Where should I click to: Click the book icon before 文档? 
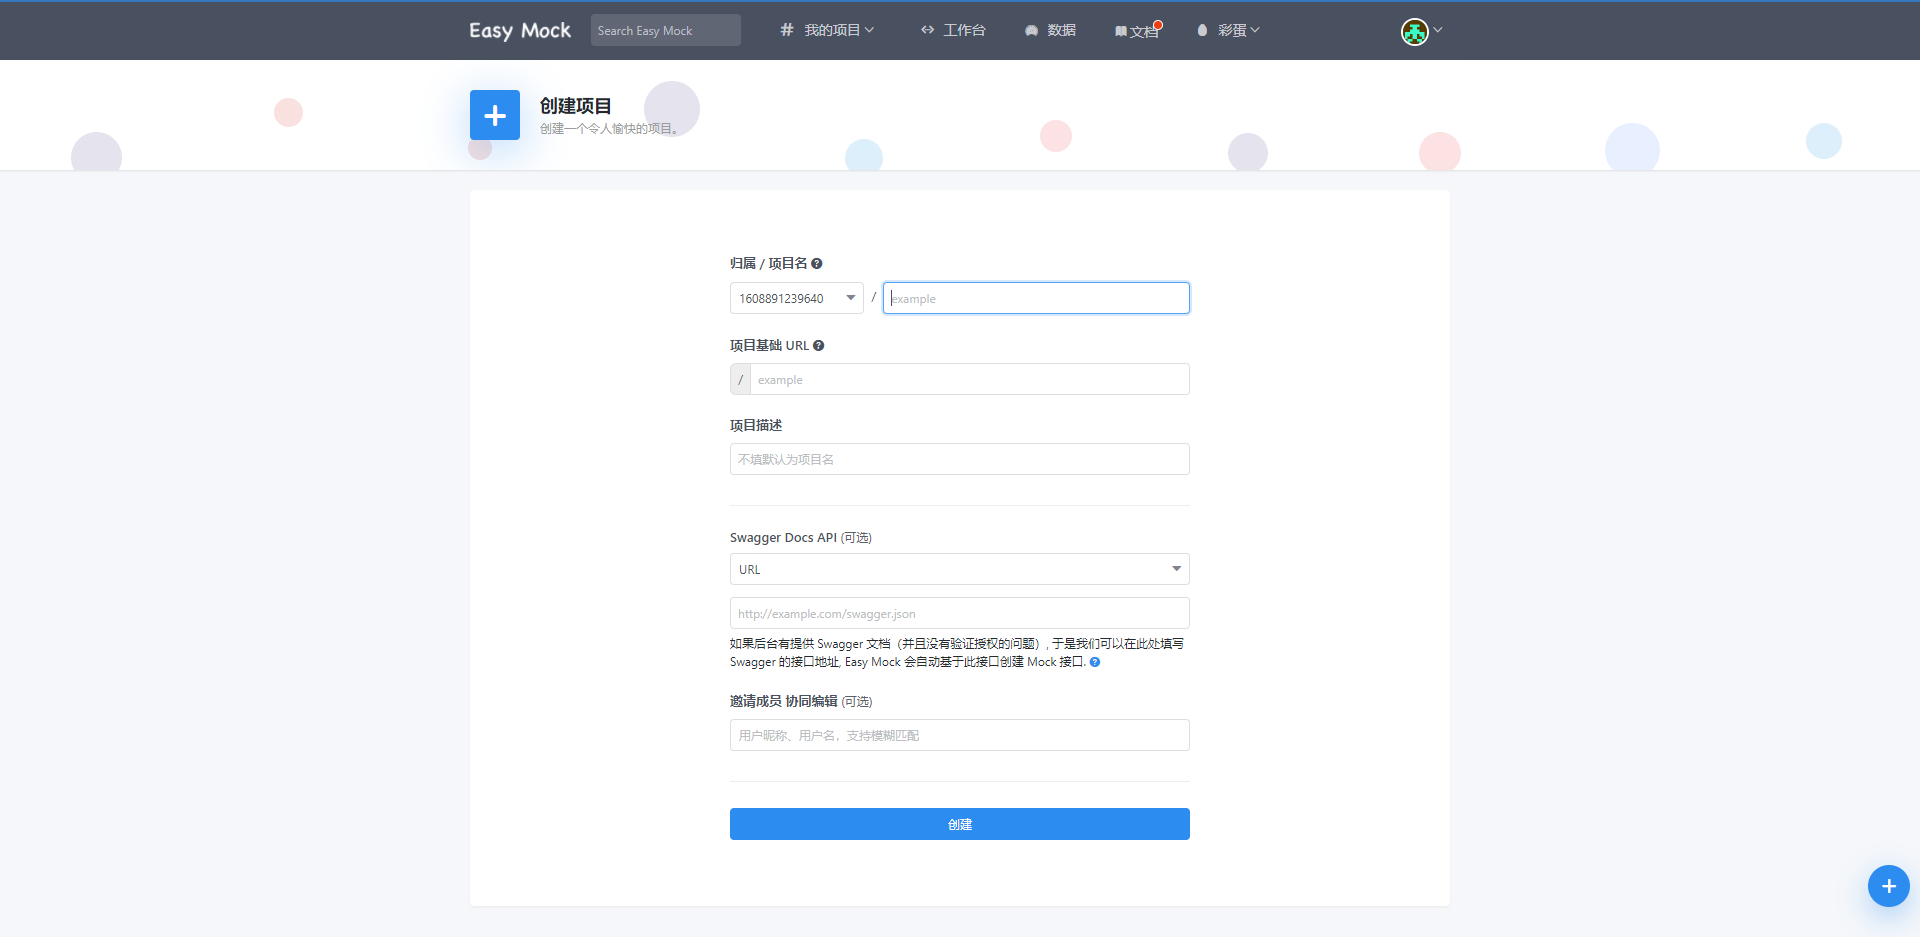coord(1121,32)
